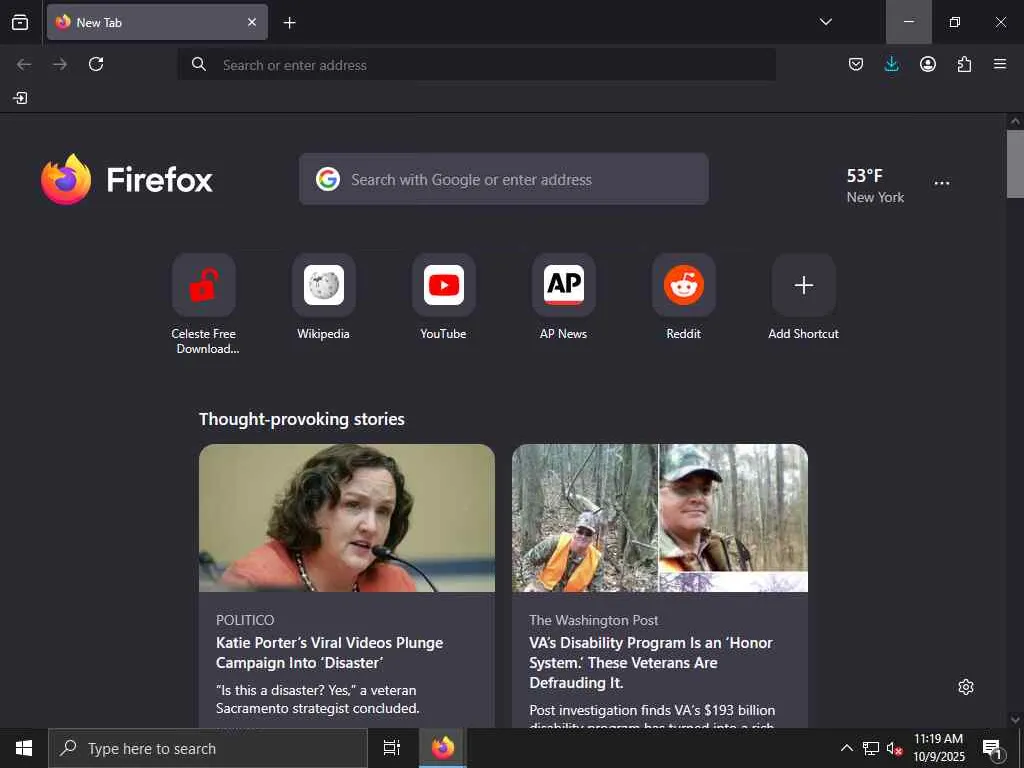Screen dimensions: 1024x768
Task: Open Windows Task View
Action: [392, 748]
